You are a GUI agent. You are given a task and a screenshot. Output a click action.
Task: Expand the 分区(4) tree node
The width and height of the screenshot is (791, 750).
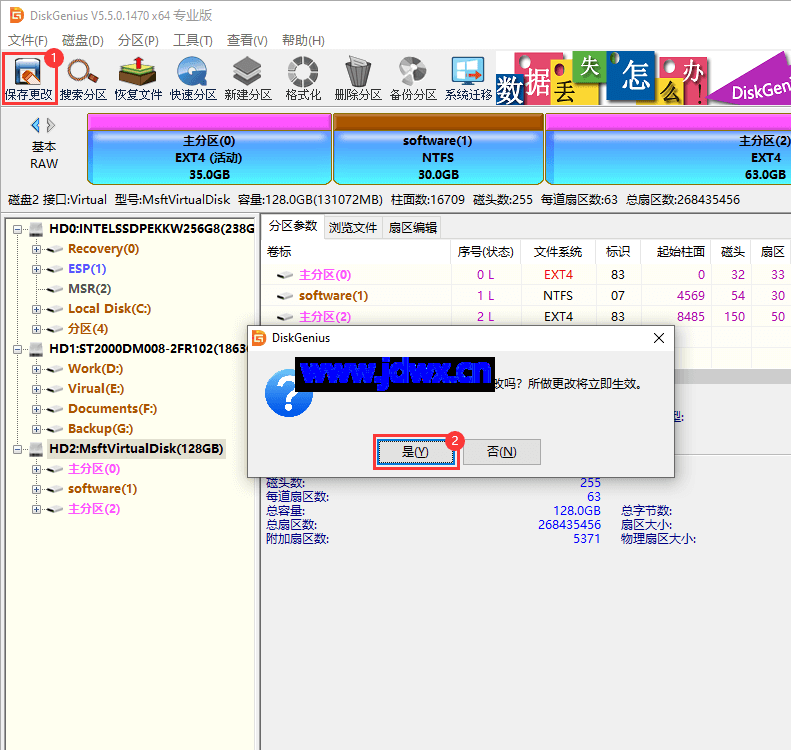click(x=36, y=329)
